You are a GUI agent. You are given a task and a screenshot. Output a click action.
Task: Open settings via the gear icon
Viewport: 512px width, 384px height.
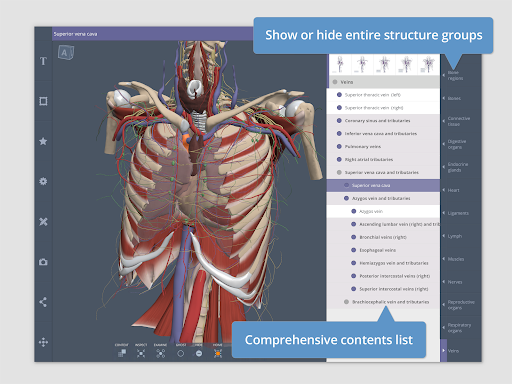click(43, 181)
